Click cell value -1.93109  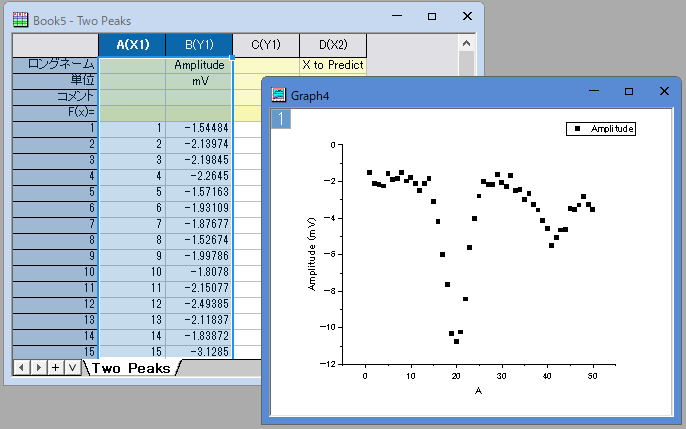point(199,209)
